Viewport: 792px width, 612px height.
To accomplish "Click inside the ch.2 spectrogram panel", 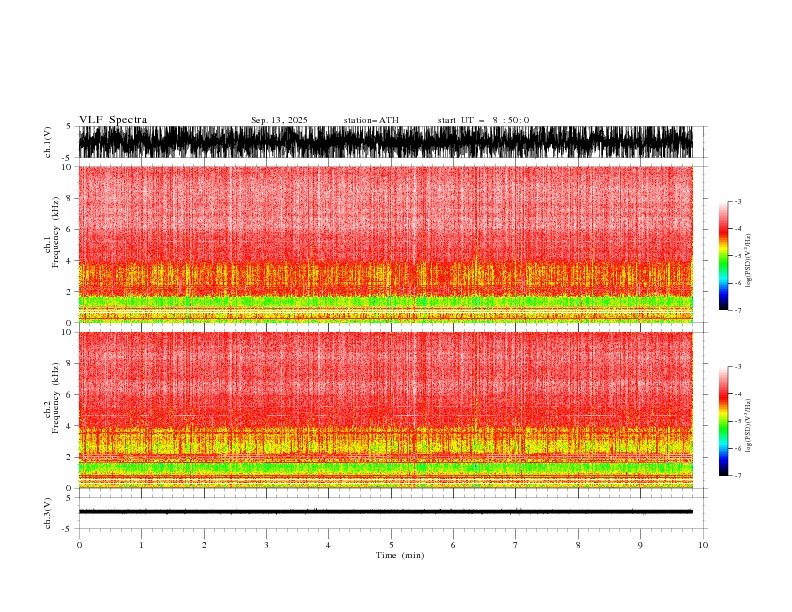I will [x=393, y=410].
